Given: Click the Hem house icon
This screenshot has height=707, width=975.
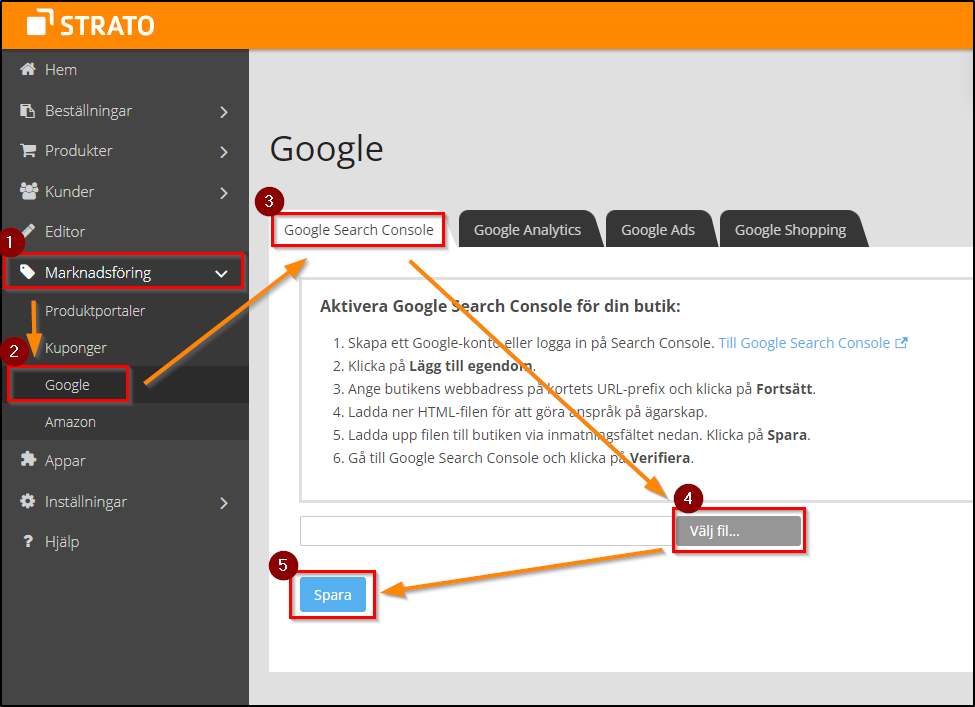Looking at the screenshot, I should tap(28, 70).
